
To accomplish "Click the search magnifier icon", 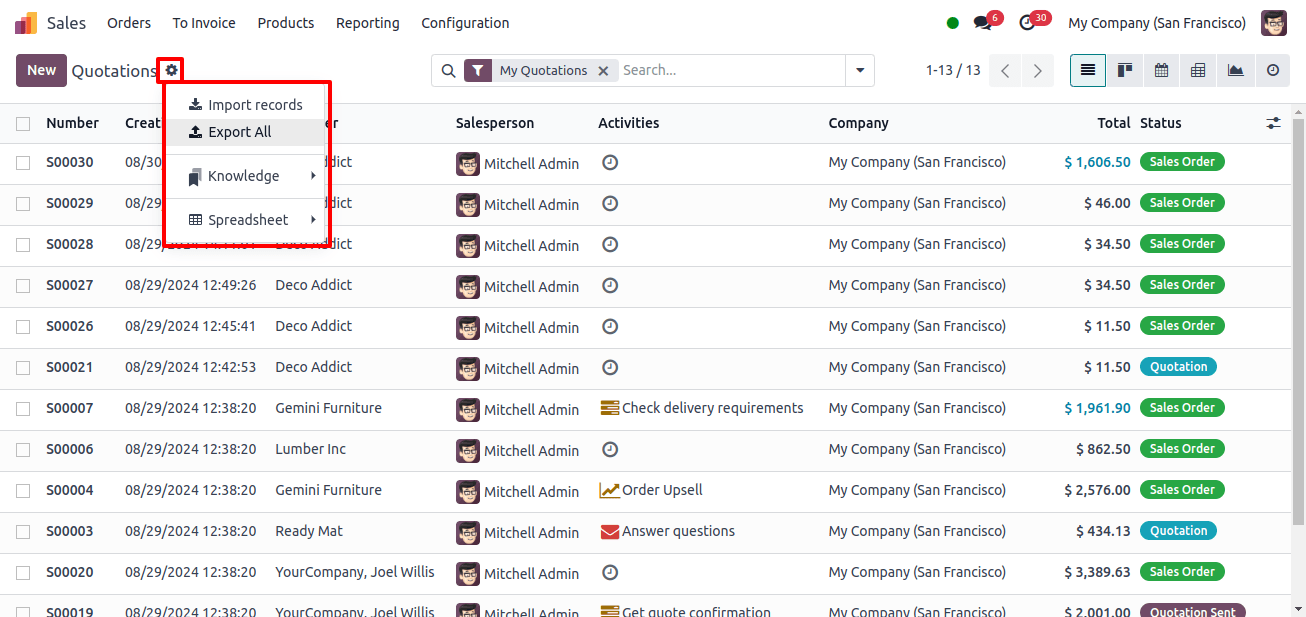I will pos(449,71).
